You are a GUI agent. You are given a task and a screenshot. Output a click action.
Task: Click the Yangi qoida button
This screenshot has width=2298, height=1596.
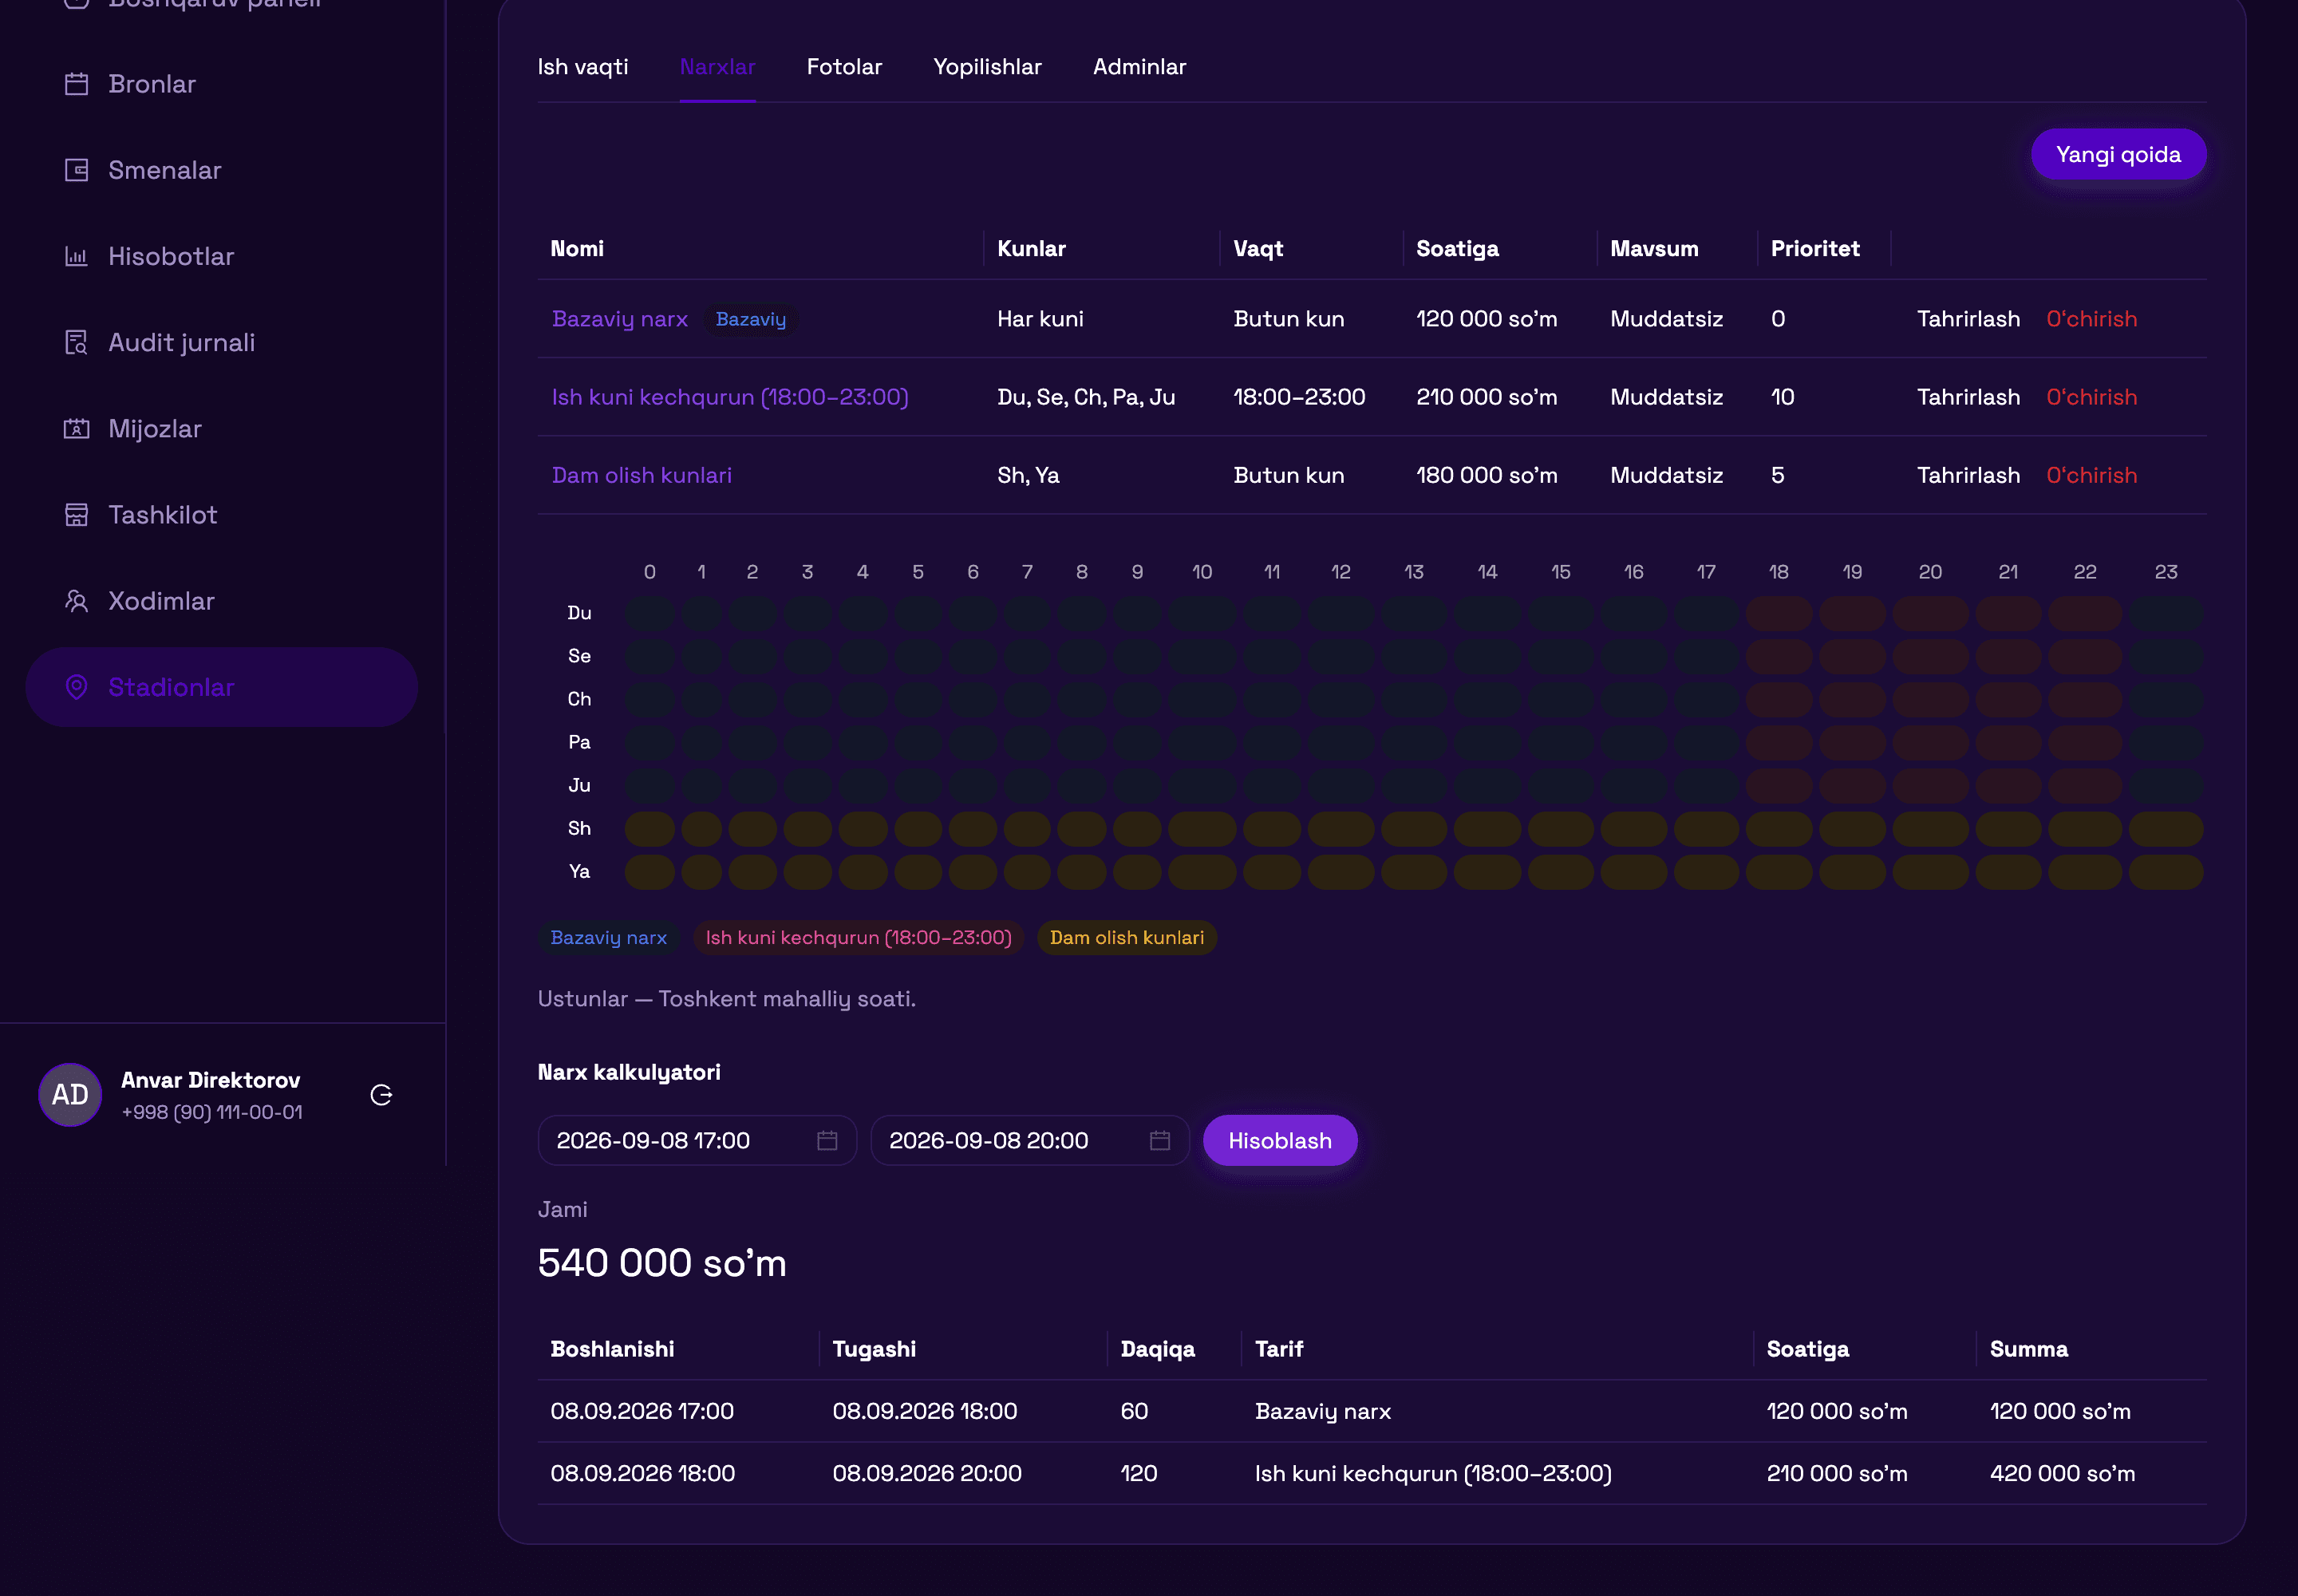click(x=2119, y=154)
